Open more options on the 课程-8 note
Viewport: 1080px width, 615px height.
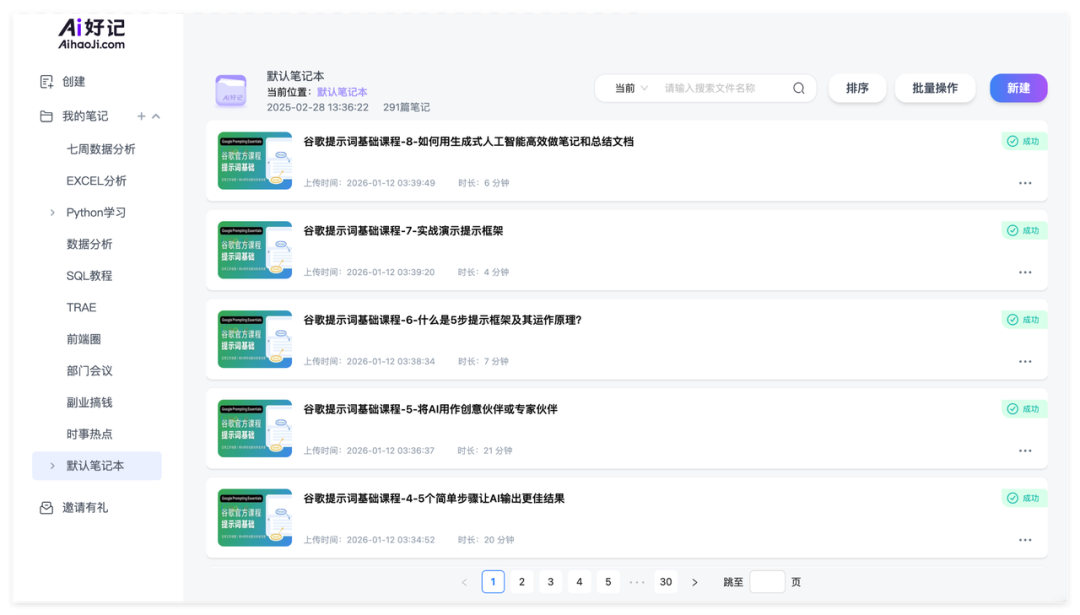click(x=1024, y=183)
